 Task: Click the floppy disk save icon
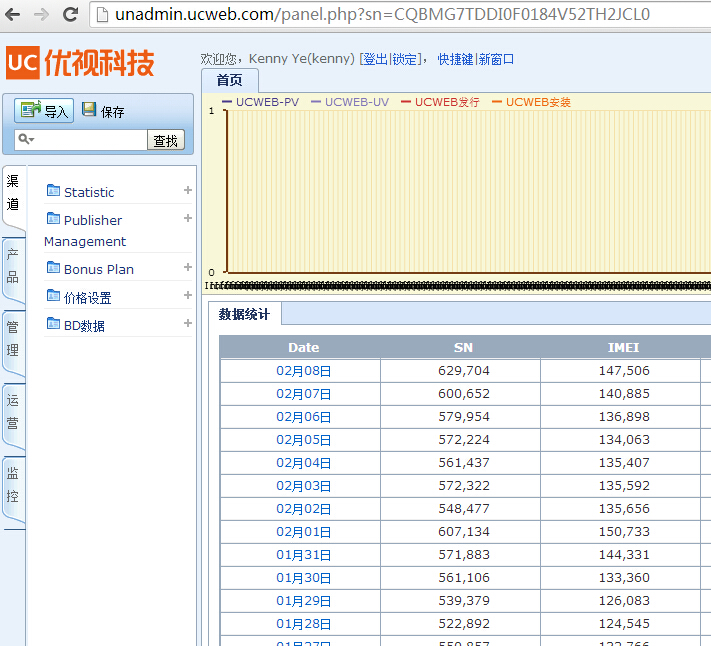89,109
